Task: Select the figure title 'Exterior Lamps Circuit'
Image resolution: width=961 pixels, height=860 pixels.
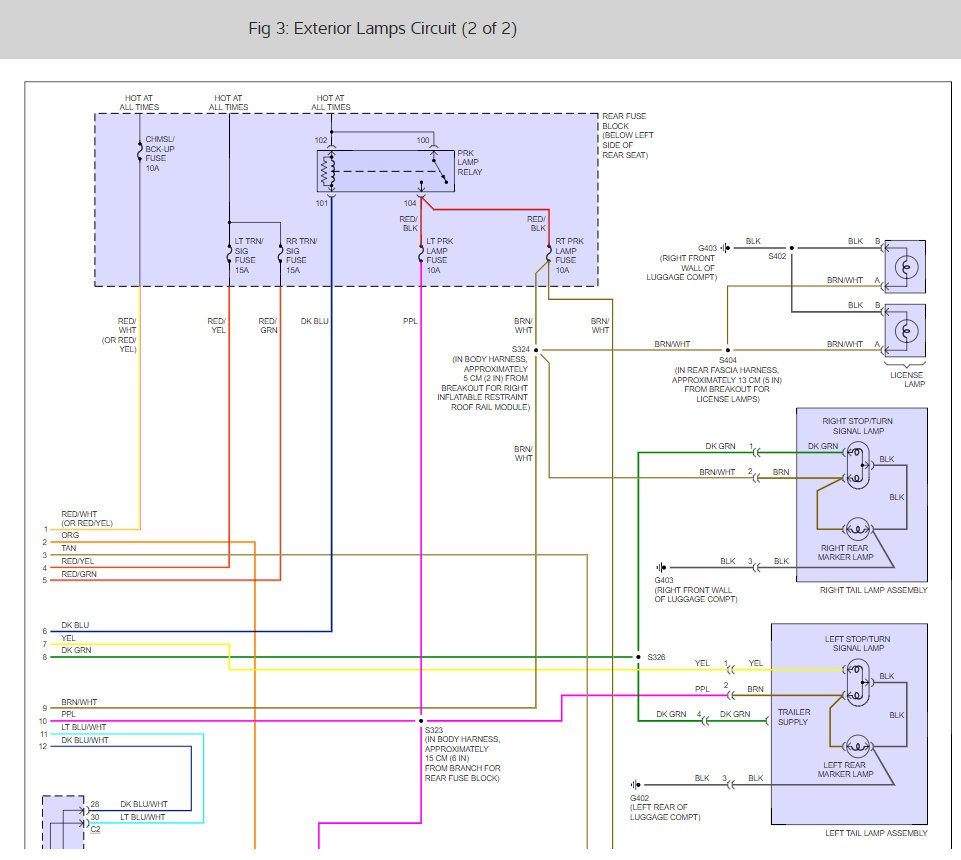Action: tap(375, 28)
